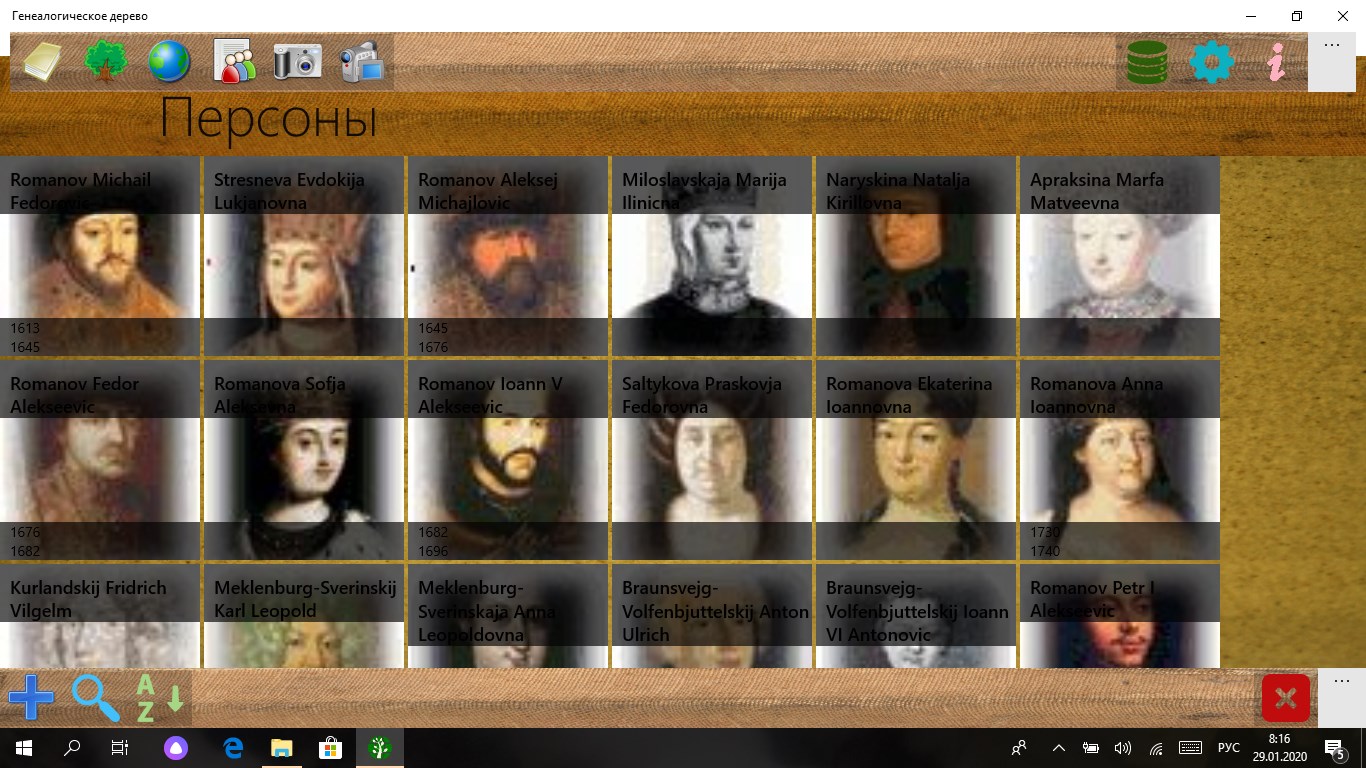Open File Explorer from taskbar
Screen dimensions: 1366x768
tap(282, 748)
